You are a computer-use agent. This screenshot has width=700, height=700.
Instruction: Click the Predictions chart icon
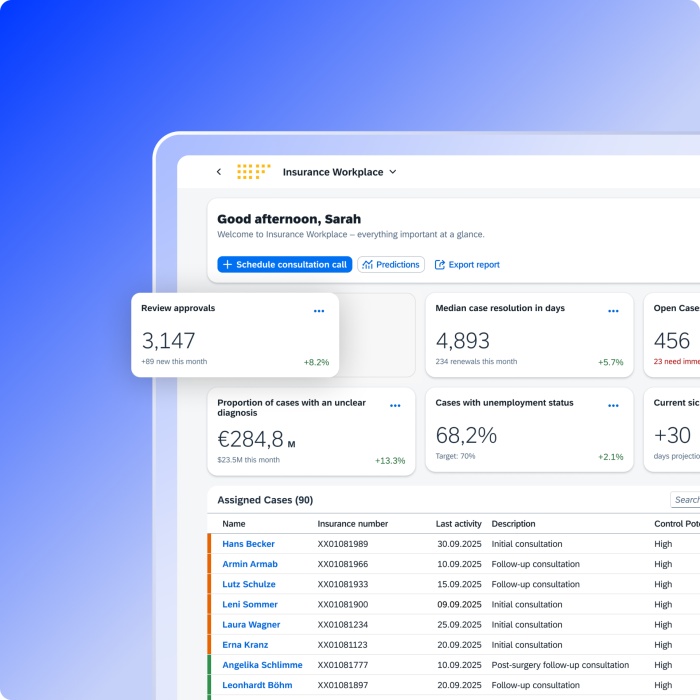[368, 265]
